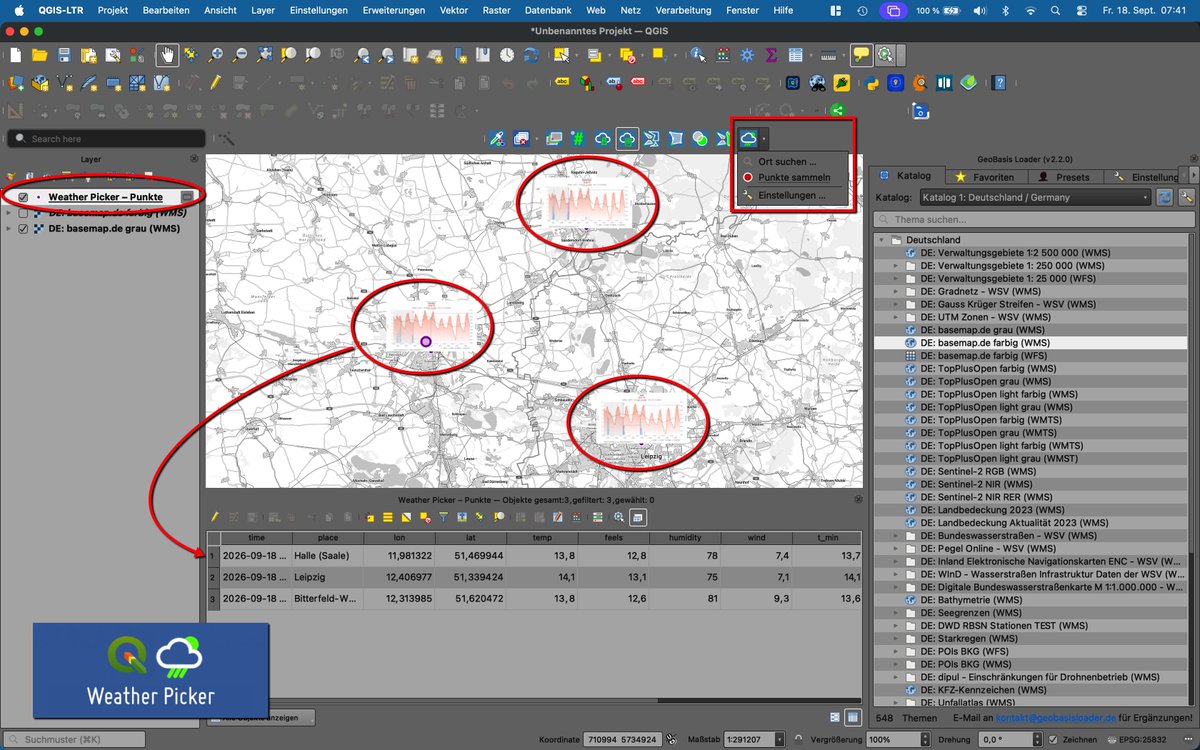
Task: Expand DE: Bundeswasserstraßen - WSV (WMS) entry
Action: (896, 535)
